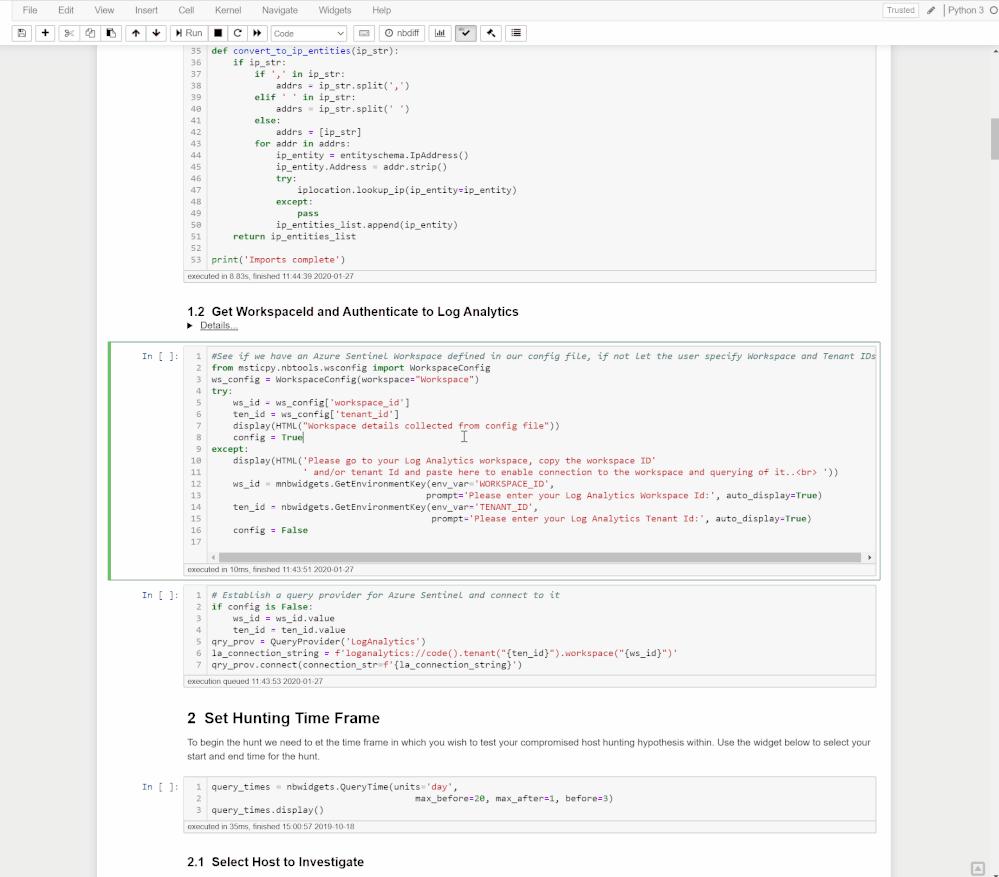Click the page vertical scrollbar thumb

(995, 138)
